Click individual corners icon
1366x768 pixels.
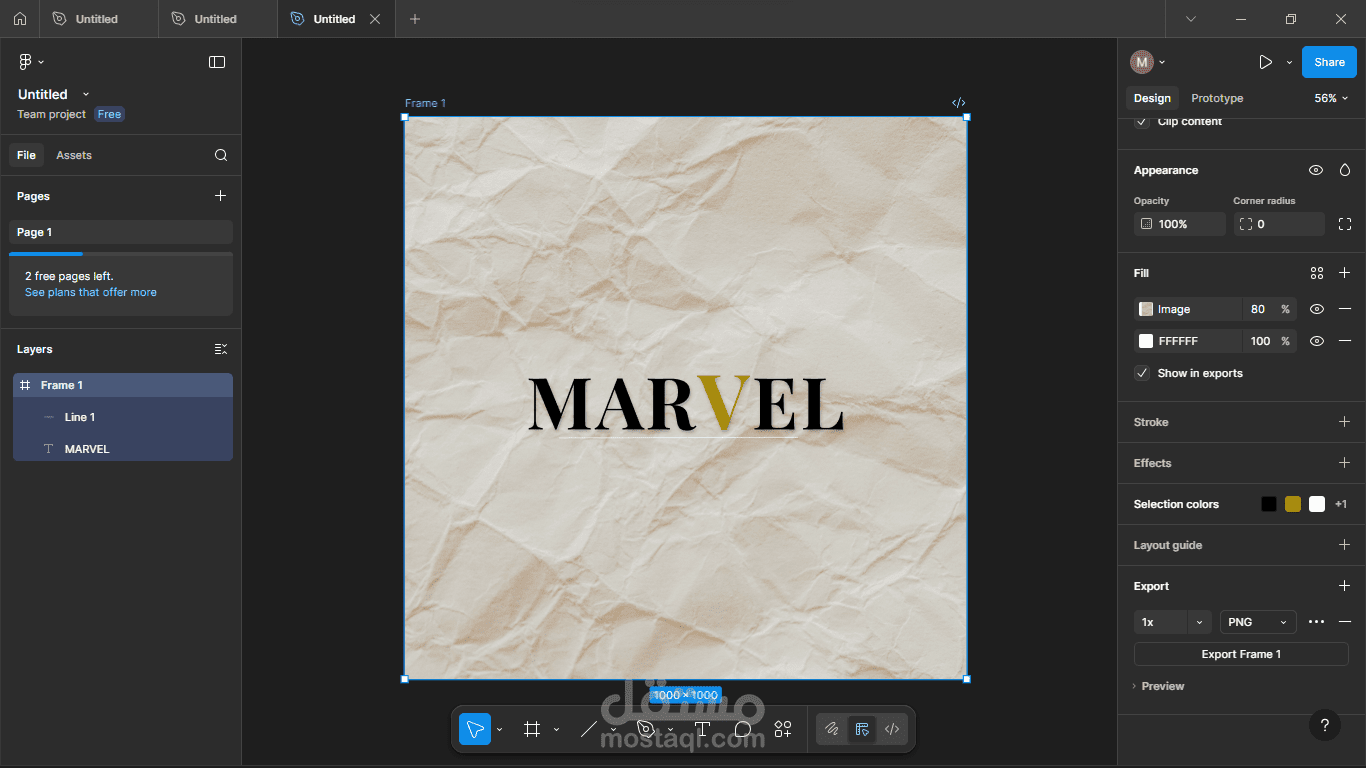pyautogui.click(x=1345, y=224)
